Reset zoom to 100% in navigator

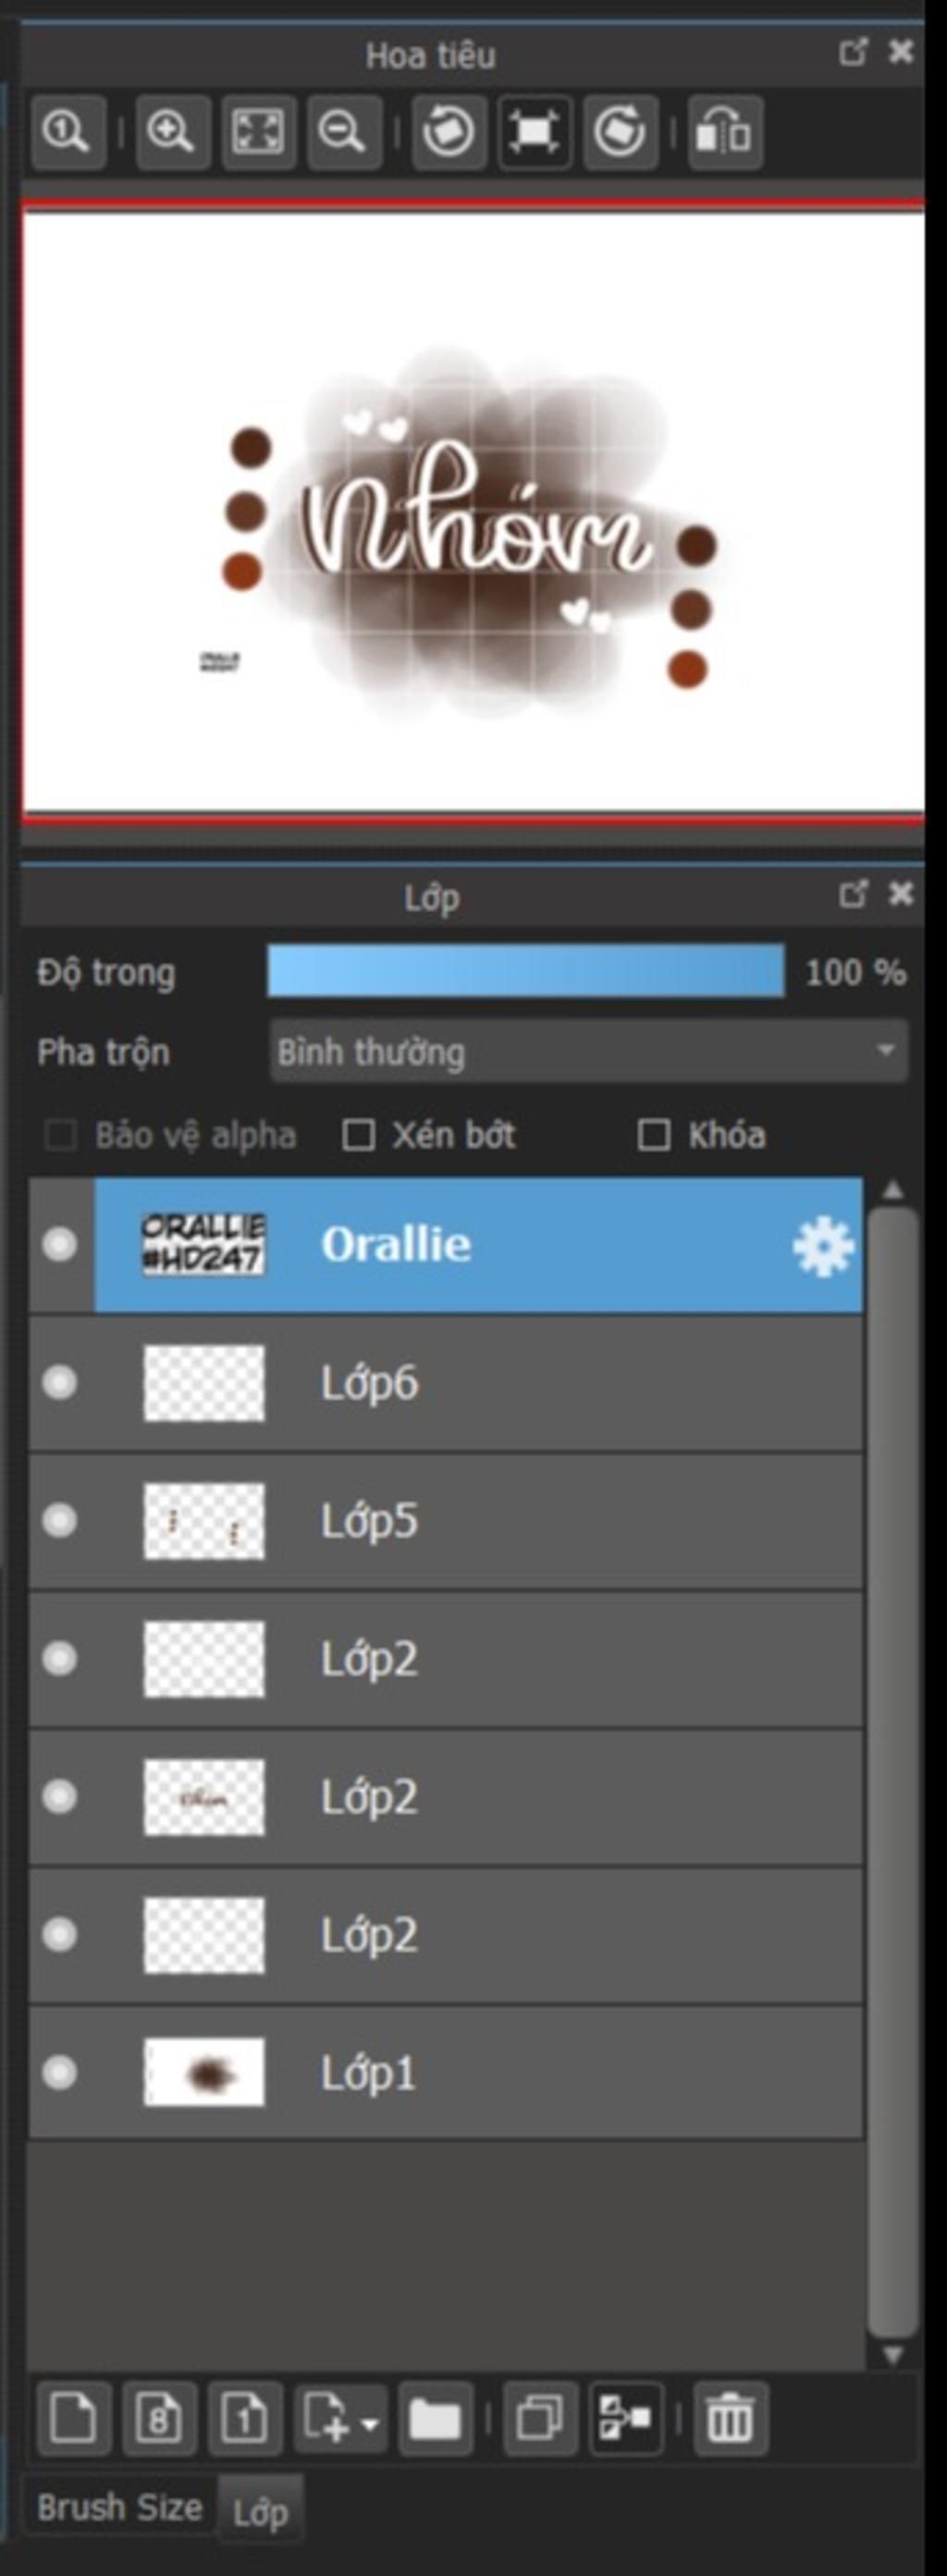[68, 132]
